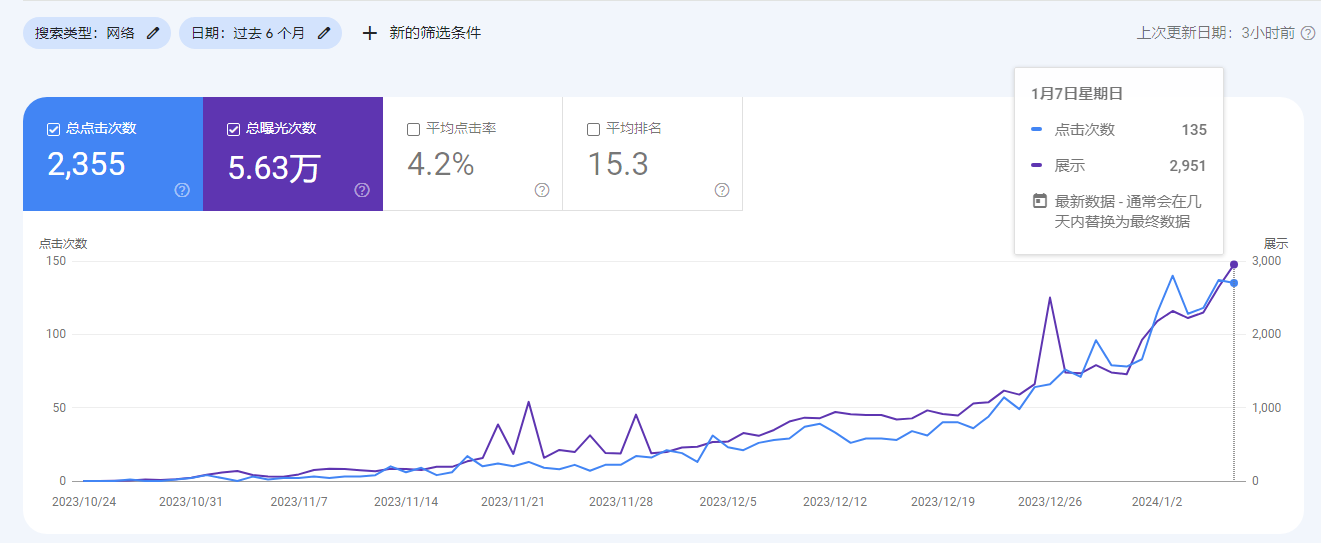Image resolution: width=1321 pixels, height=543 pixels.
Task: Click the plus icon beside 新的筛选条件
Action: [x=370, y=33]
